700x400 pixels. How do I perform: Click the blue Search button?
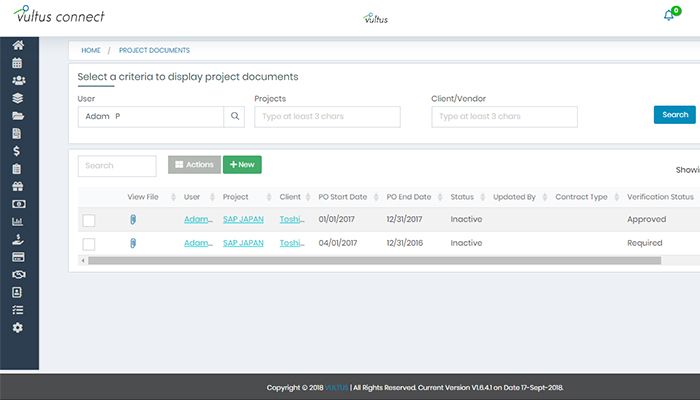675,115
